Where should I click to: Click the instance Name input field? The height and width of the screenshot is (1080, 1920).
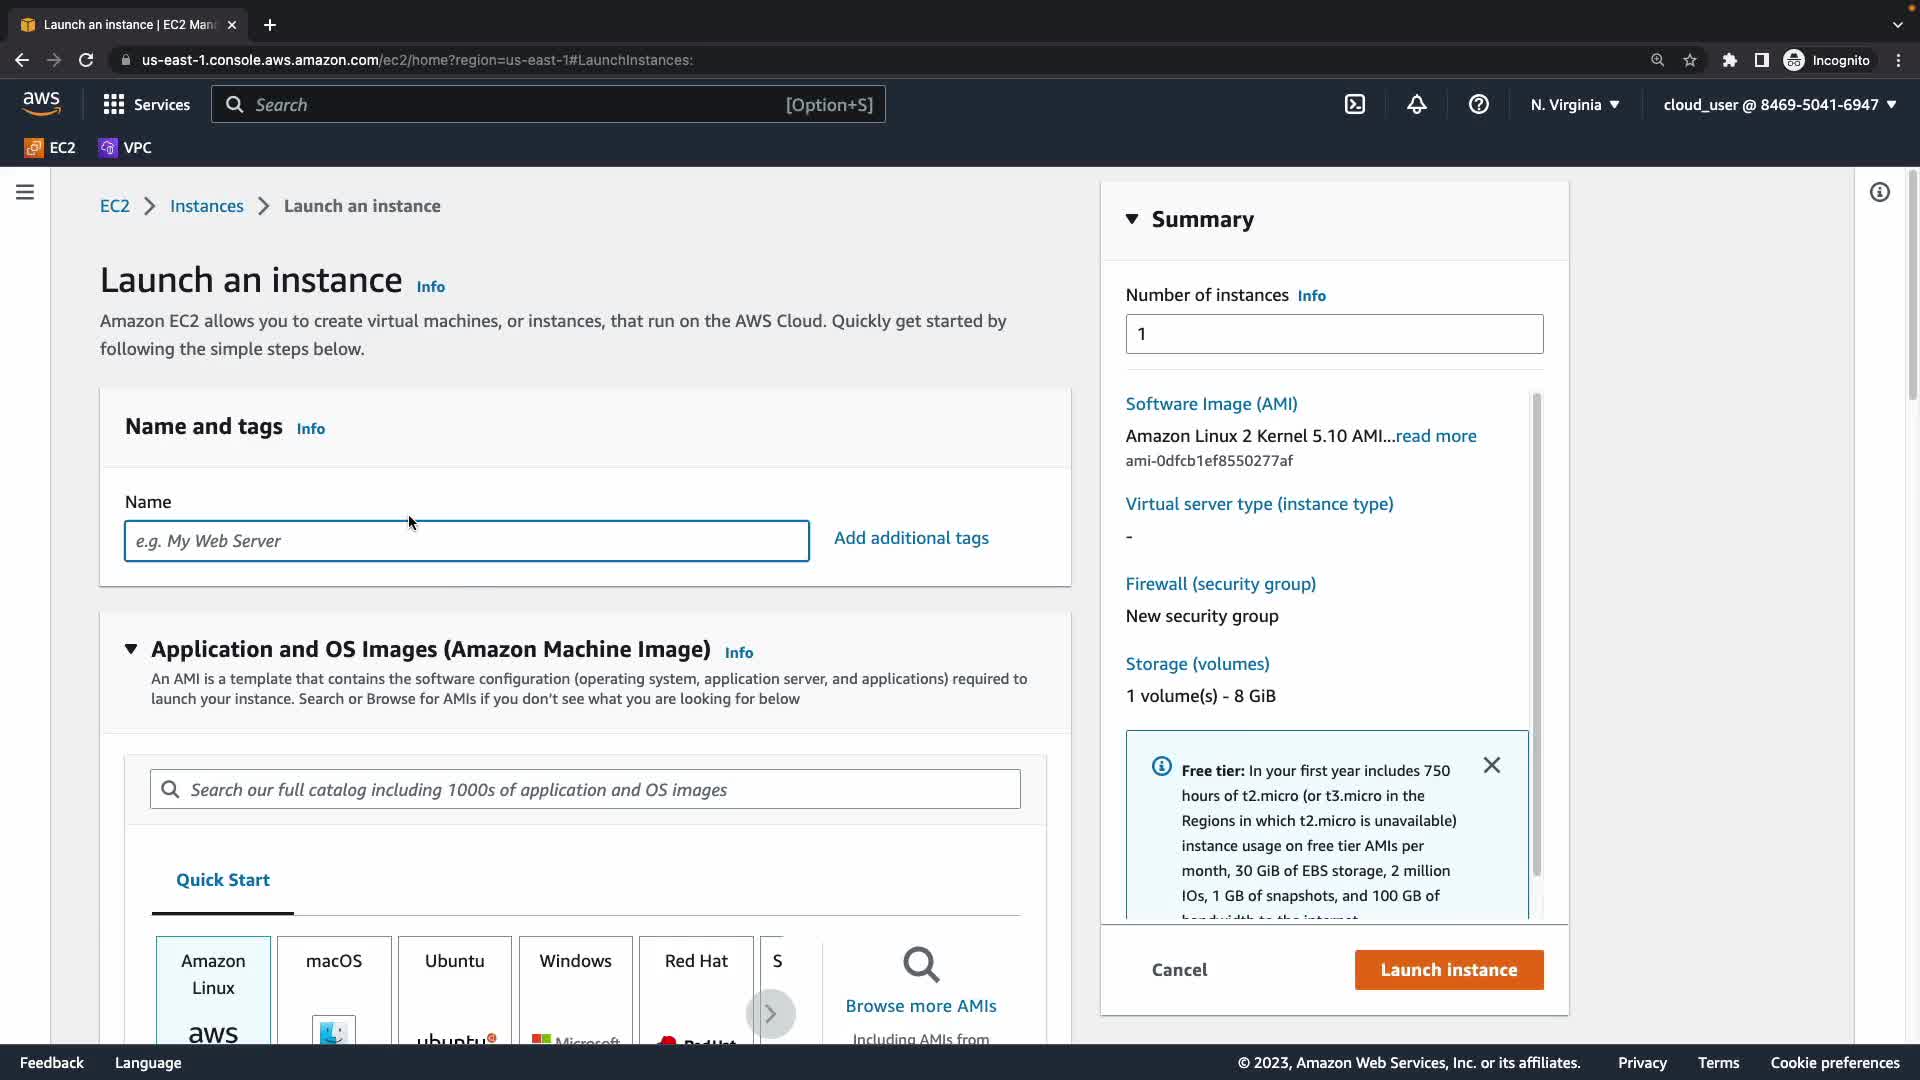coord(466,541)
